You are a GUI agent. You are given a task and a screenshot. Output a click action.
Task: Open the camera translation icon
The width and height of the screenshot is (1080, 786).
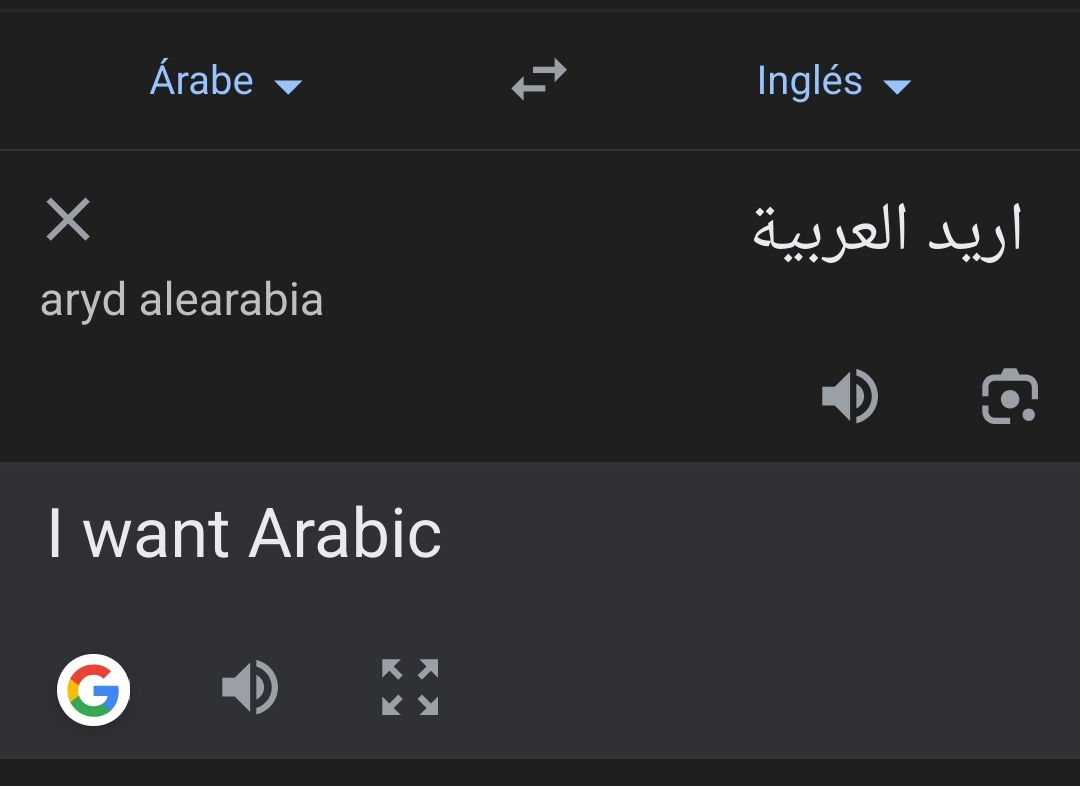tap(1009, 396)
